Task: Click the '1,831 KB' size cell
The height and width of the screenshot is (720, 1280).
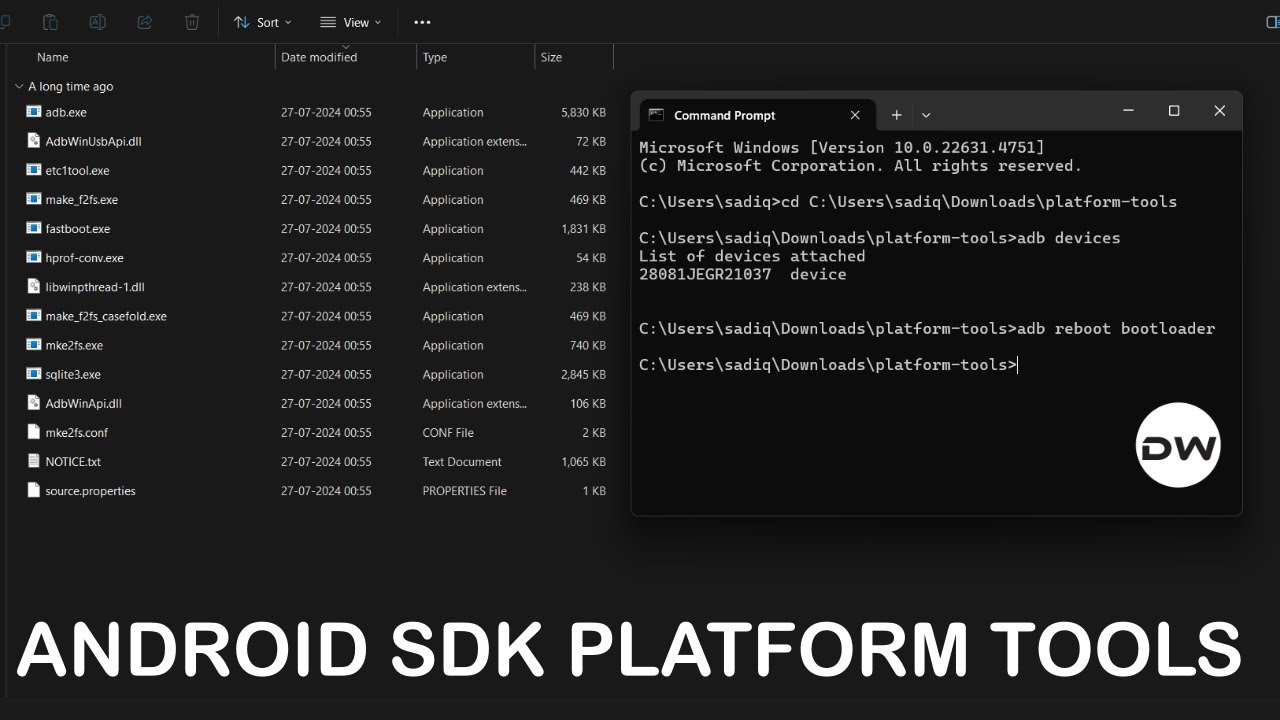Action: pyautogui.click(x=583, y=228)
